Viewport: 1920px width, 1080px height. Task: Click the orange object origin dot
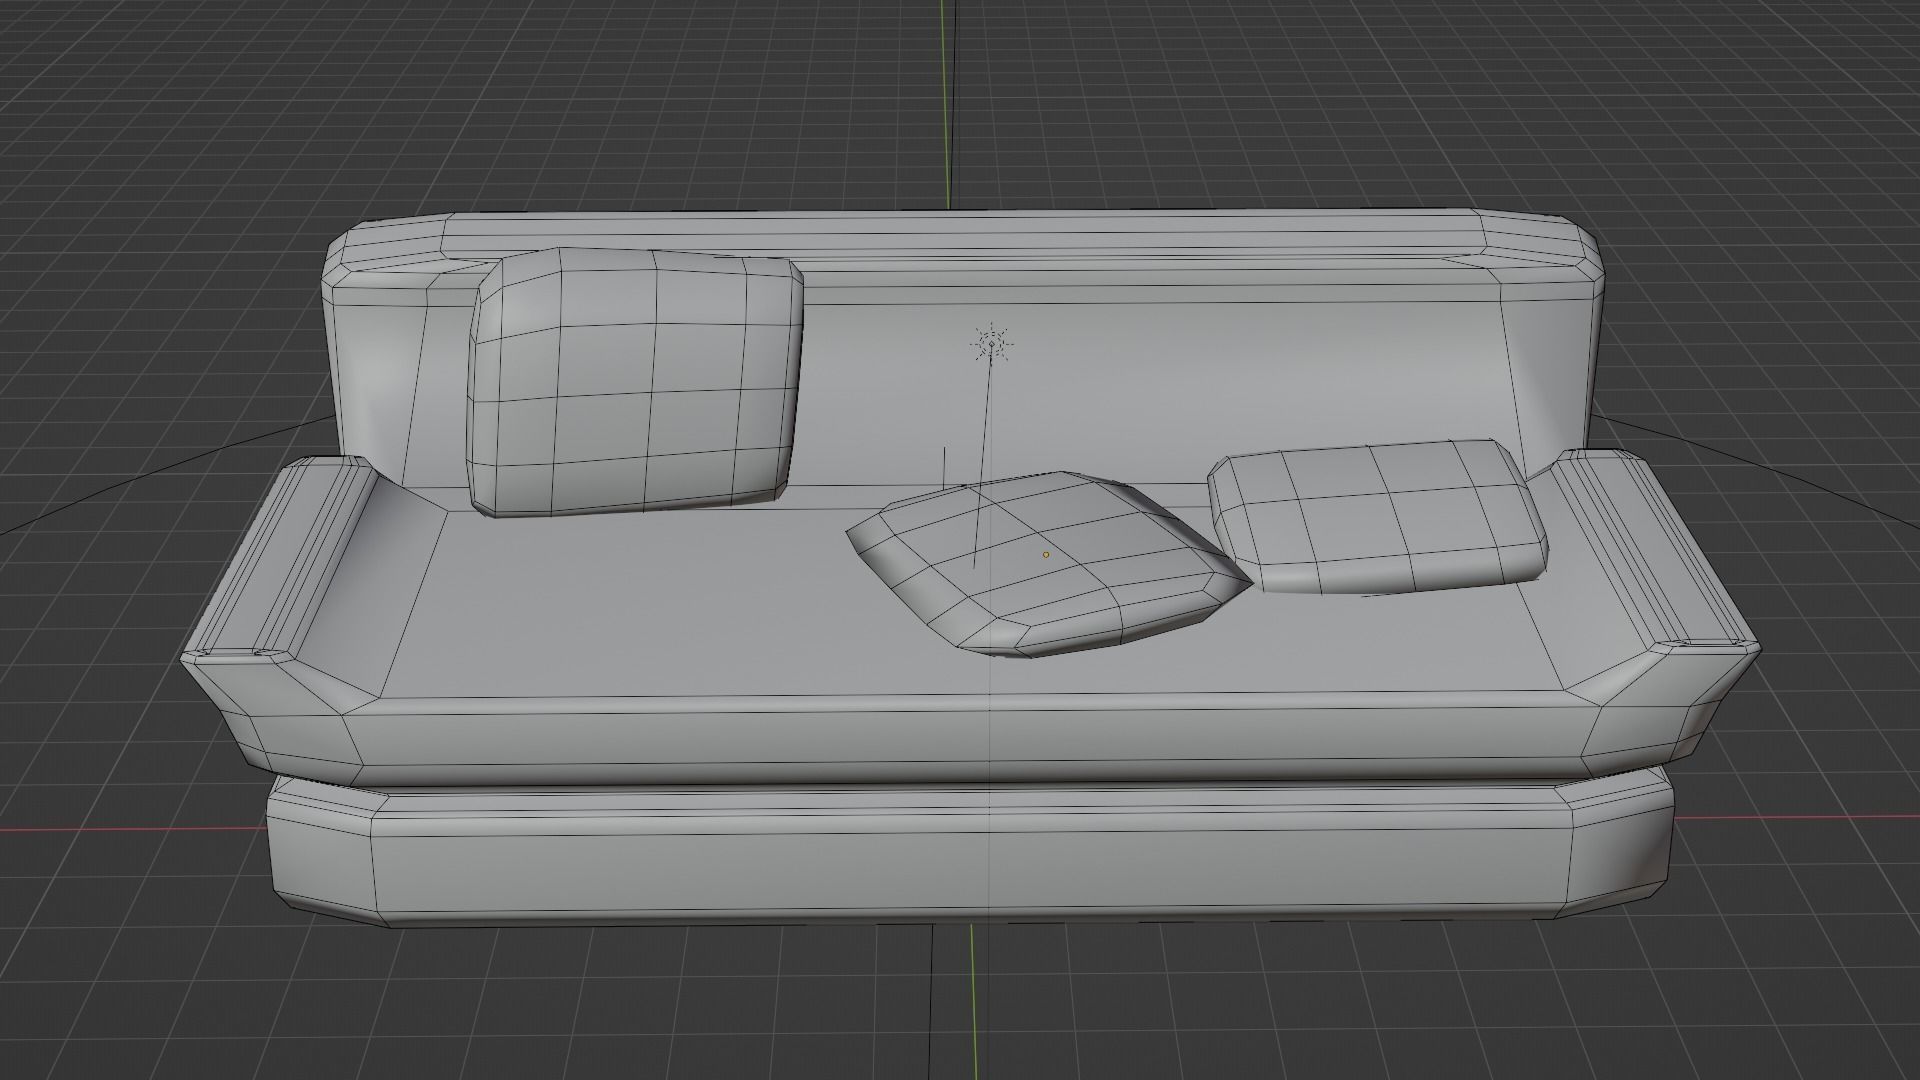tap(1046, 554)
